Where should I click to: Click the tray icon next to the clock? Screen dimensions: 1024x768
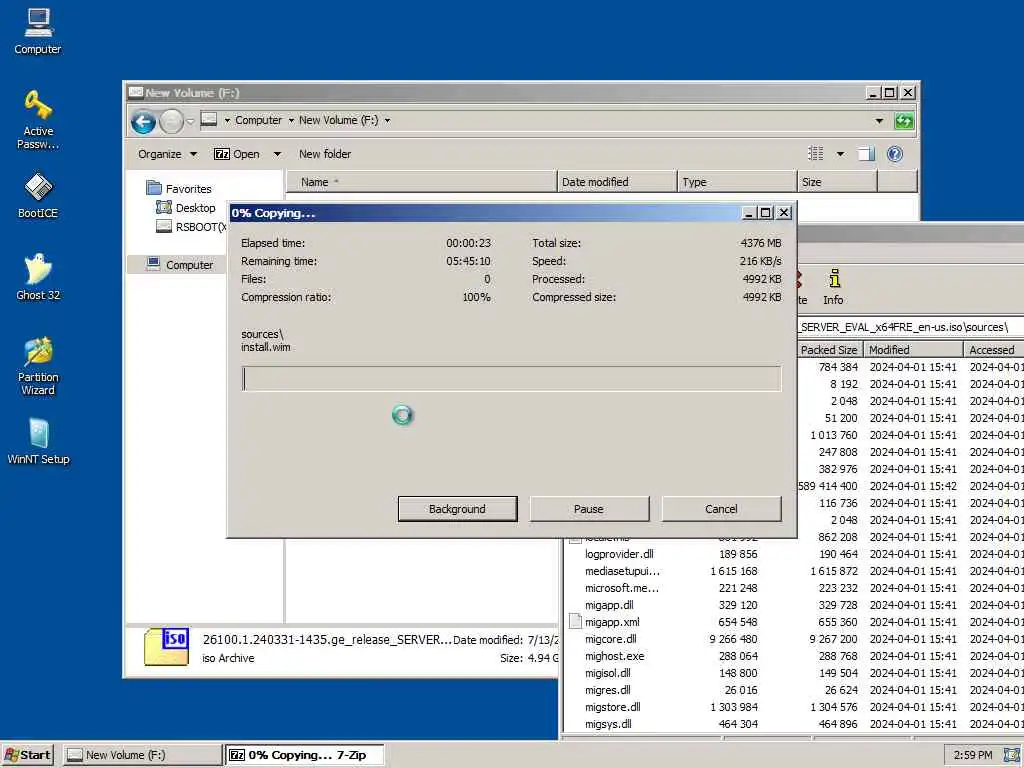1012,755
